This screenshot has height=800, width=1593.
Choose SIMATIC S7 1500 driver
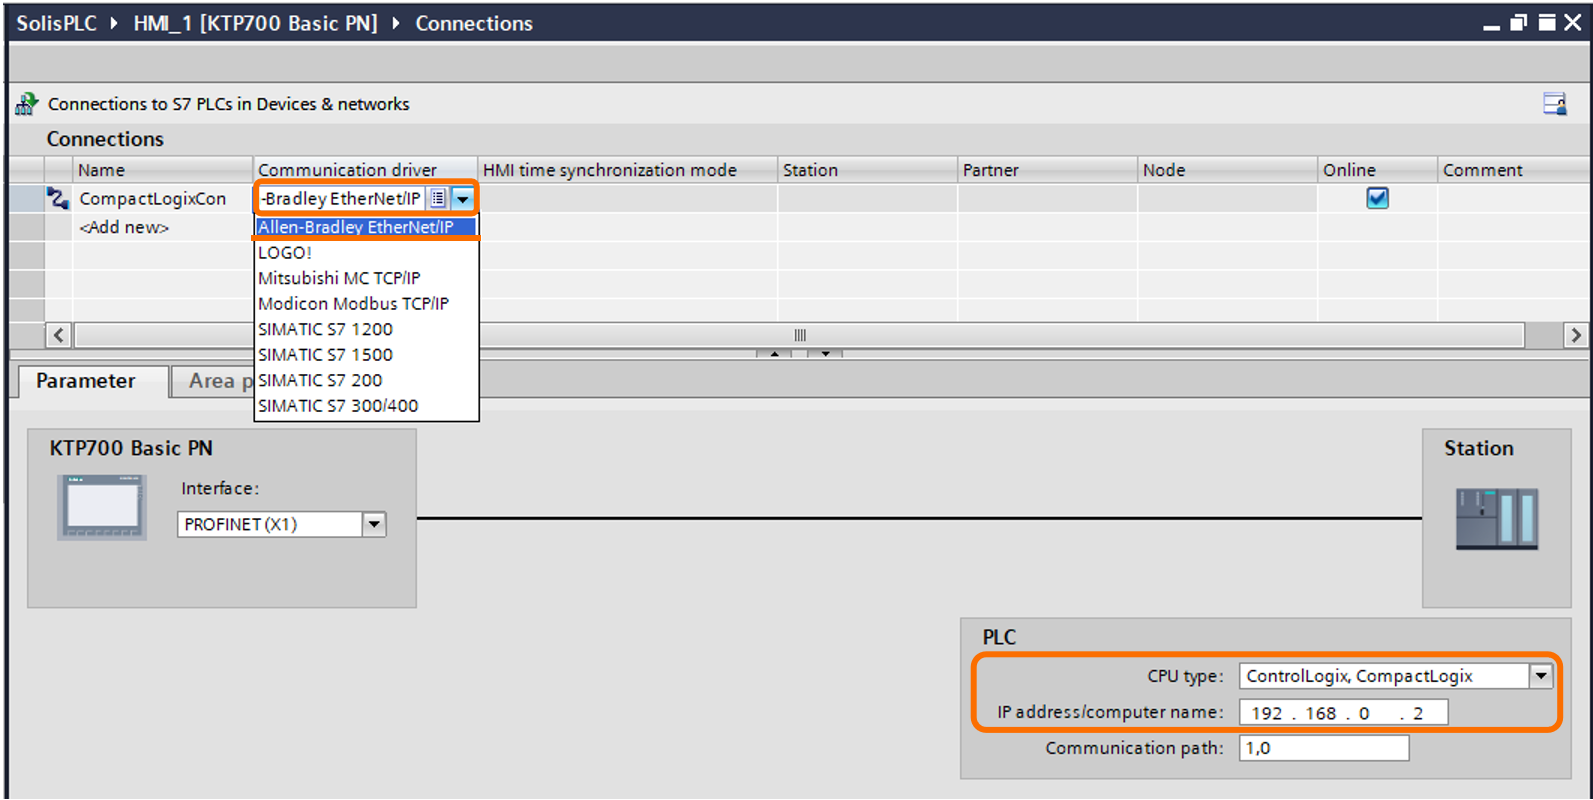click(x=366, y=355)
